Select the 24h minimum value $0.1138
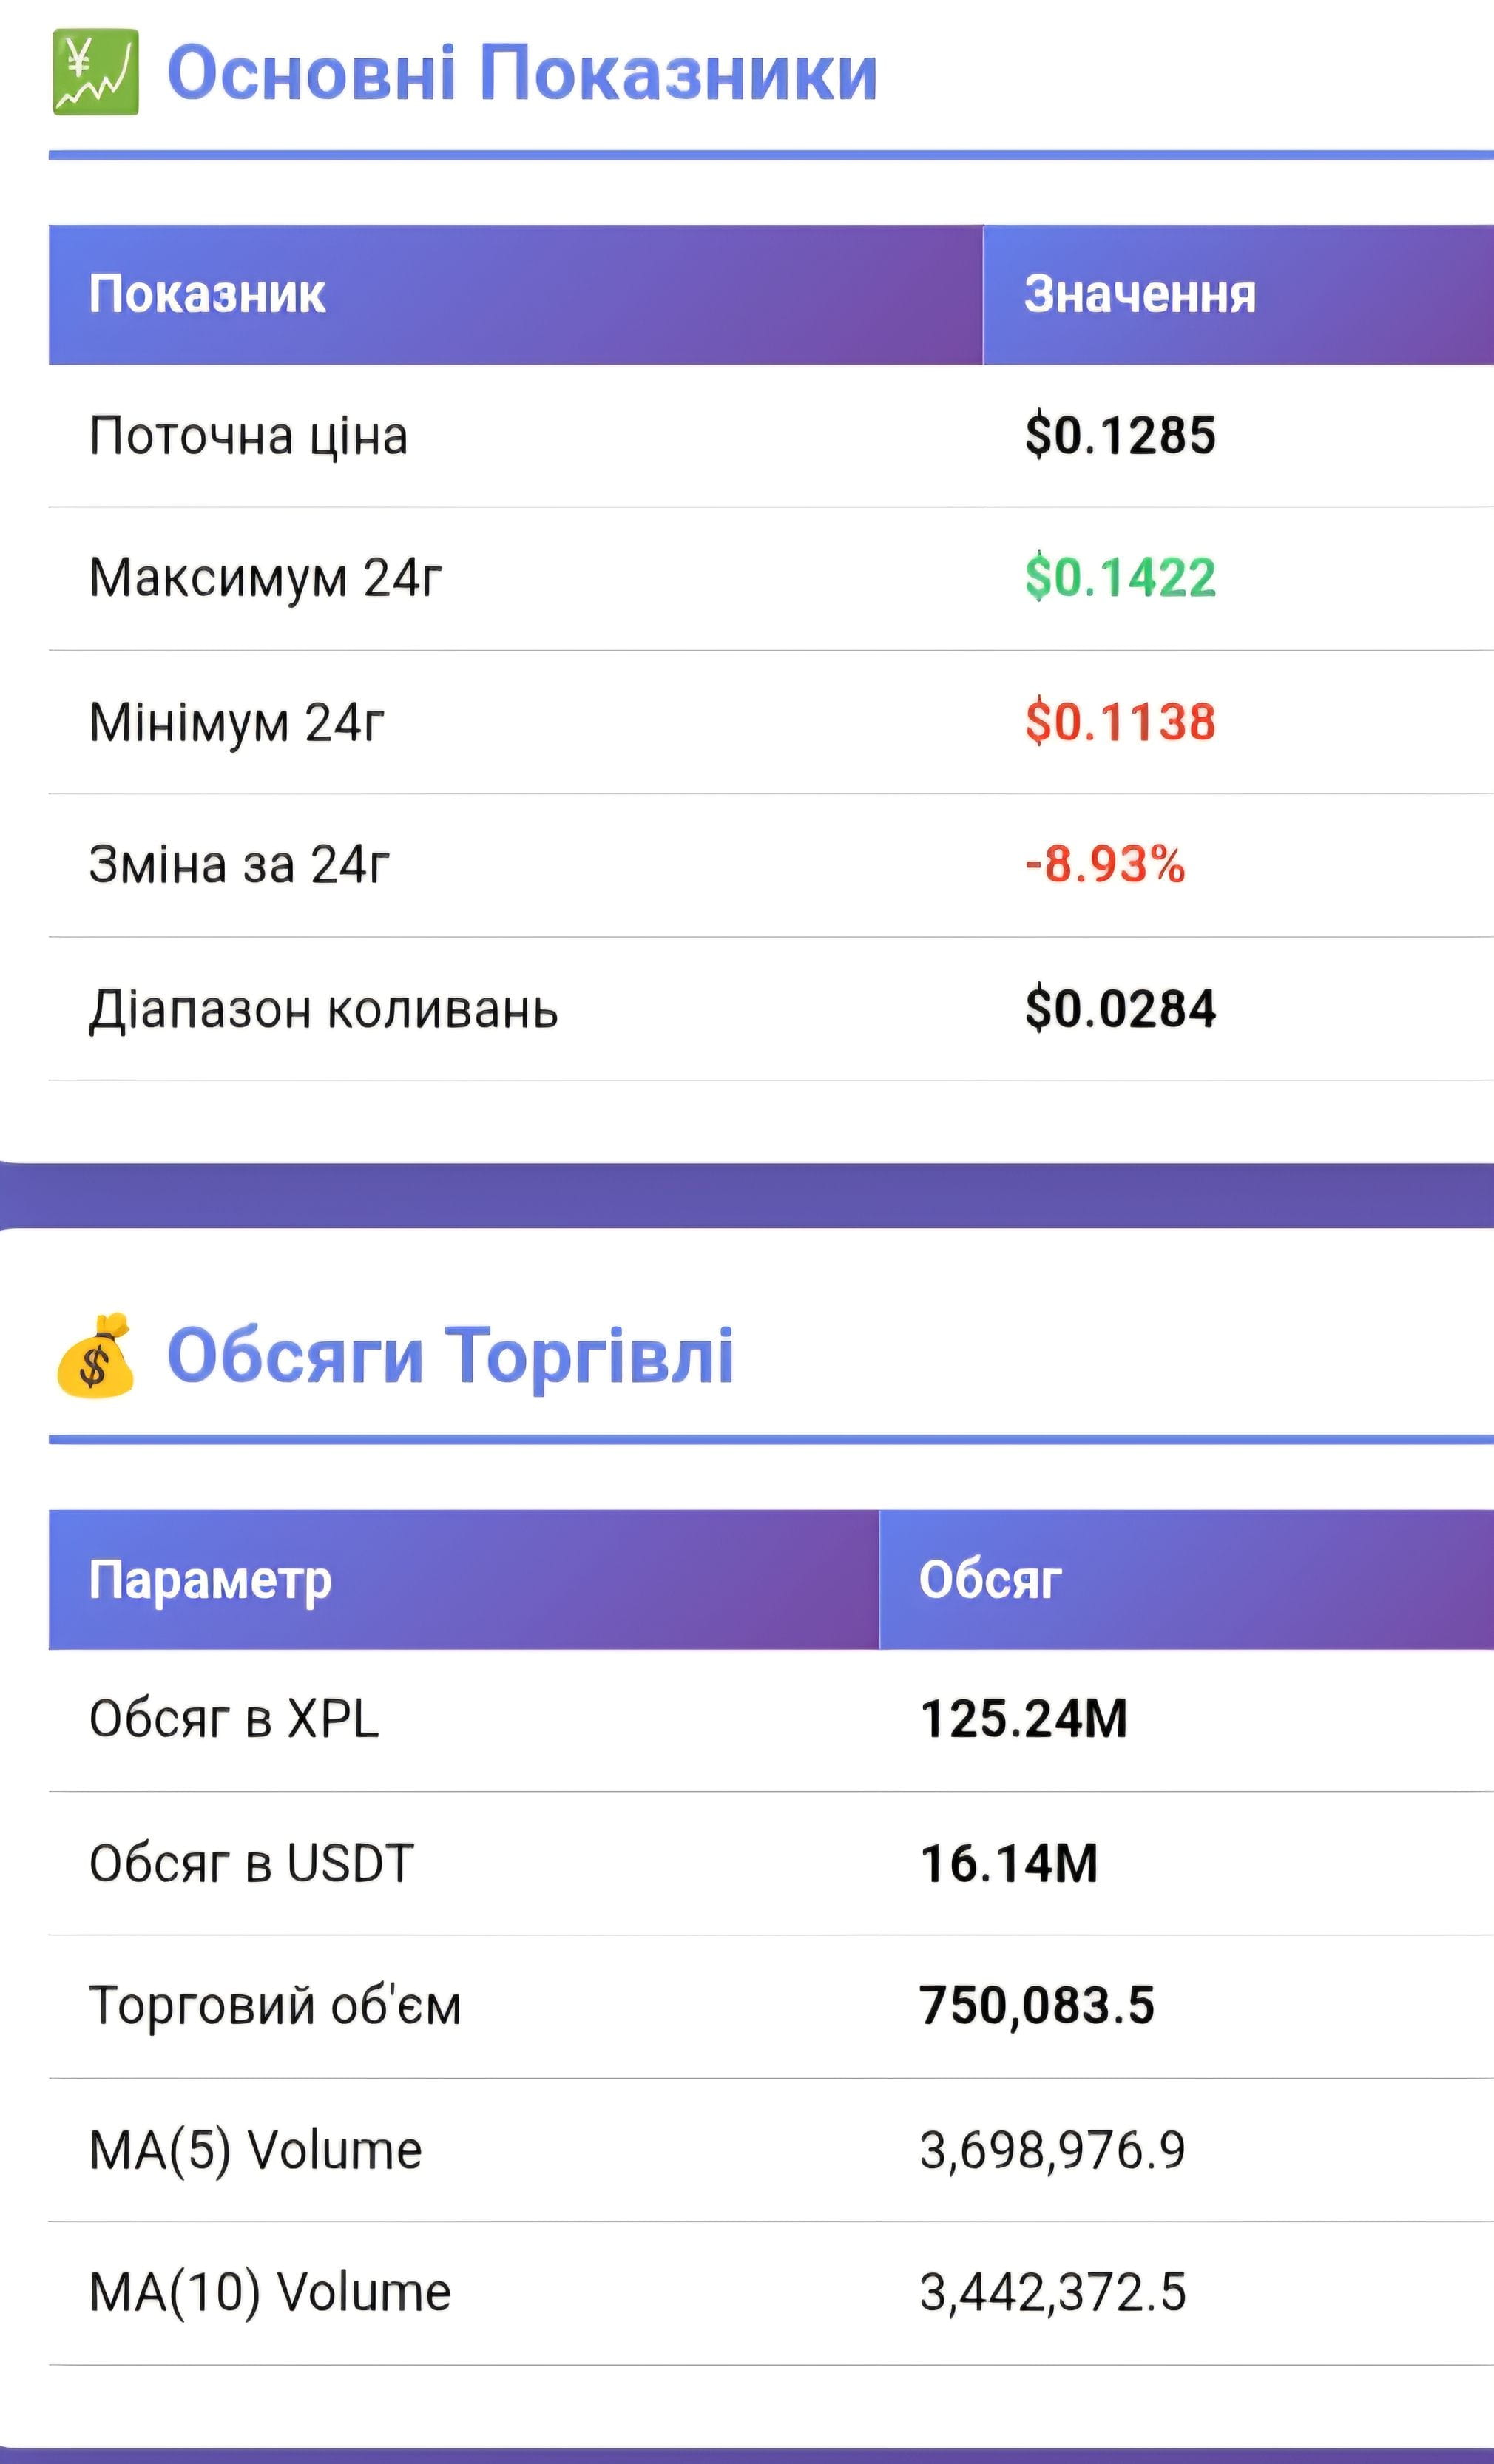The image size is (1494, 2464). coord(1120,722)
